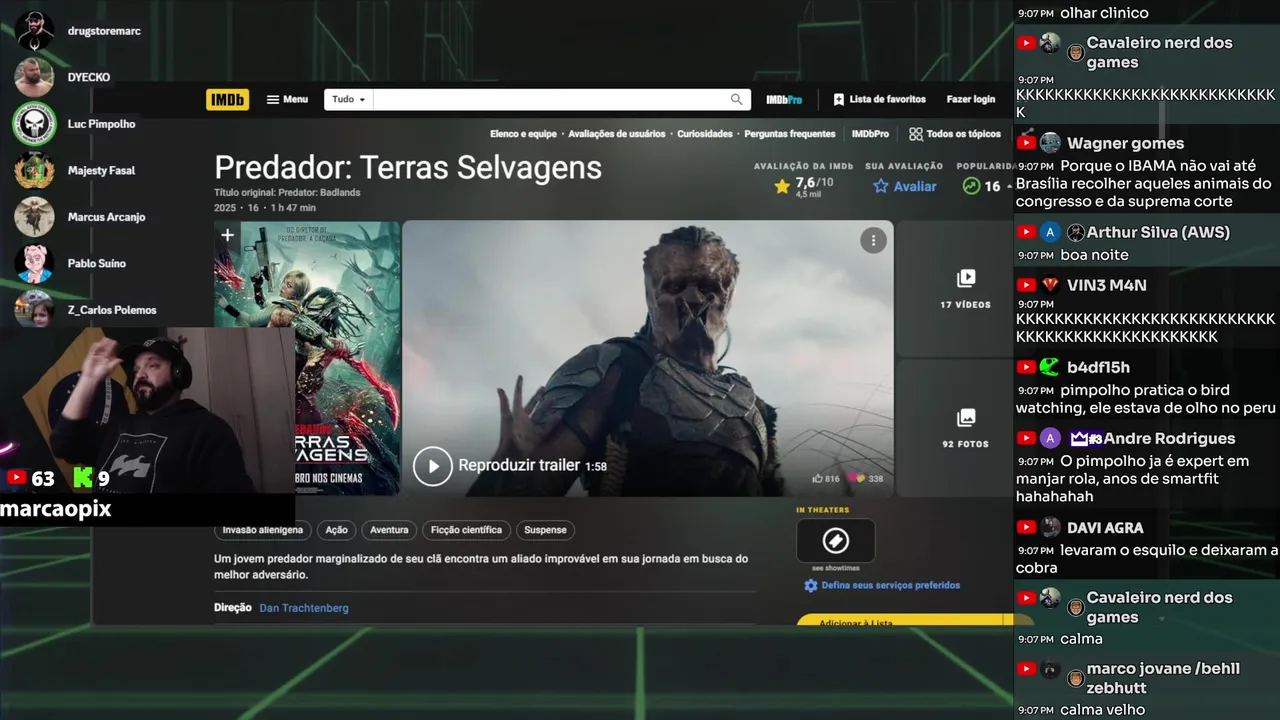
Task: Open Lista de favoritos
Action: tap(879, 100)
